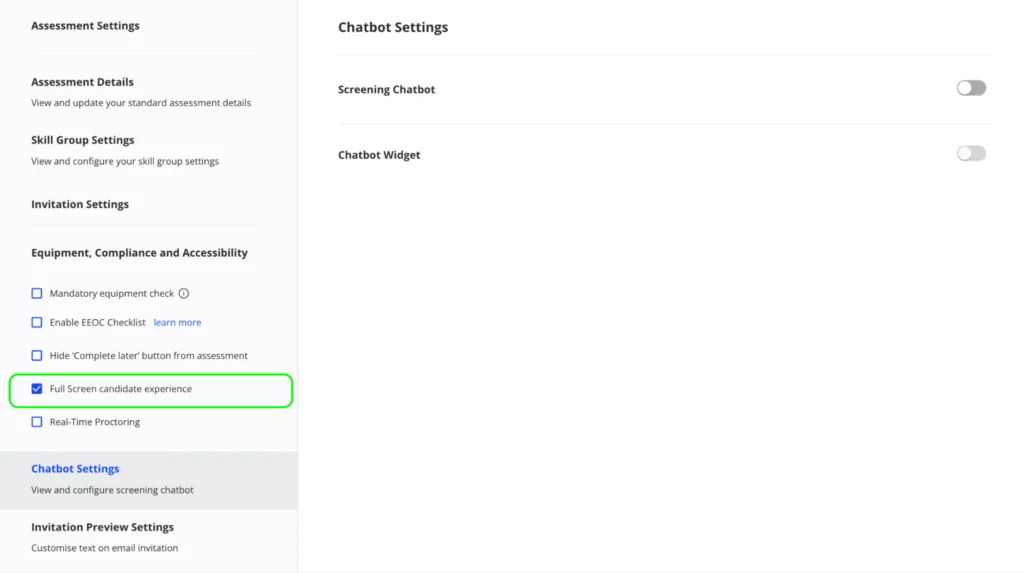Uncheck Full Screen candidate experience
The height and width of the screenshot is (573, 1024).
pyautogui.click(x=37, y=389)
